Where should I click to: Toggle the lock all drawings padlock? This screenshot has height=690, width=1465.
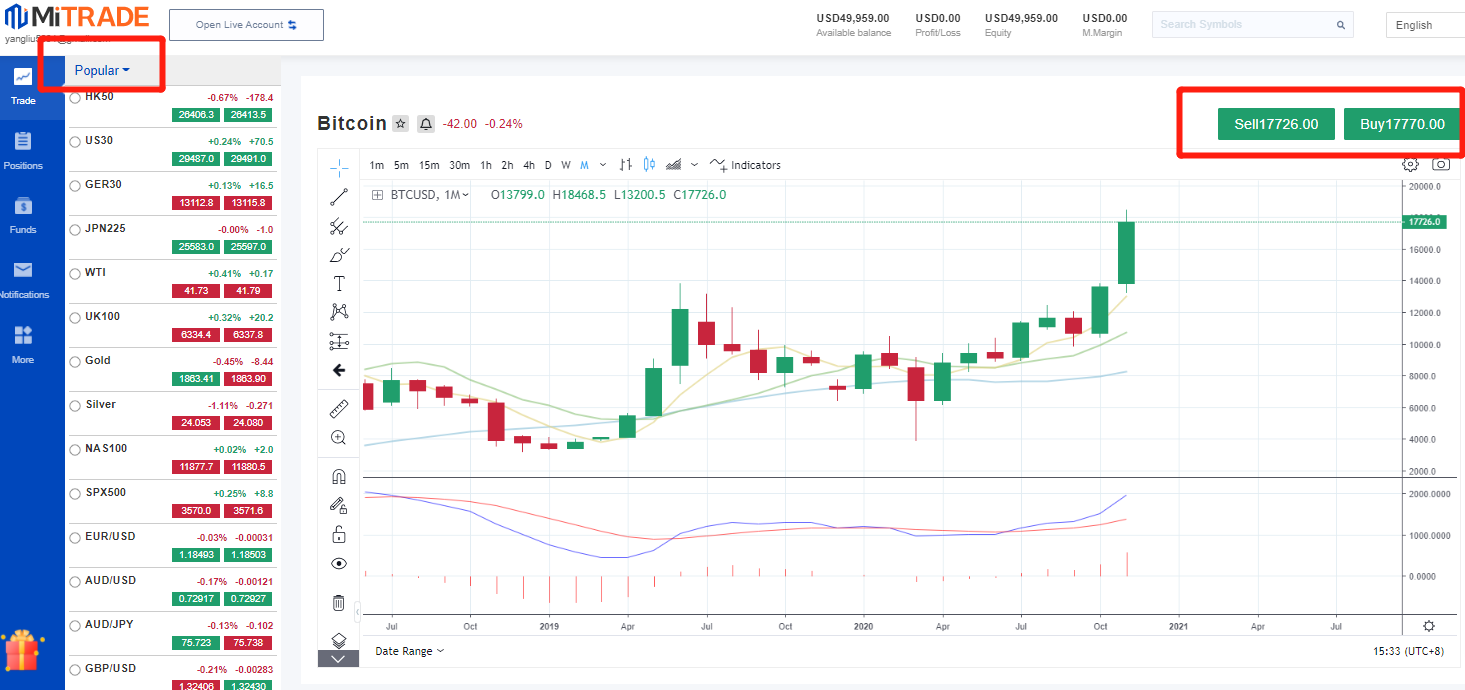click(x=339, y=534)
